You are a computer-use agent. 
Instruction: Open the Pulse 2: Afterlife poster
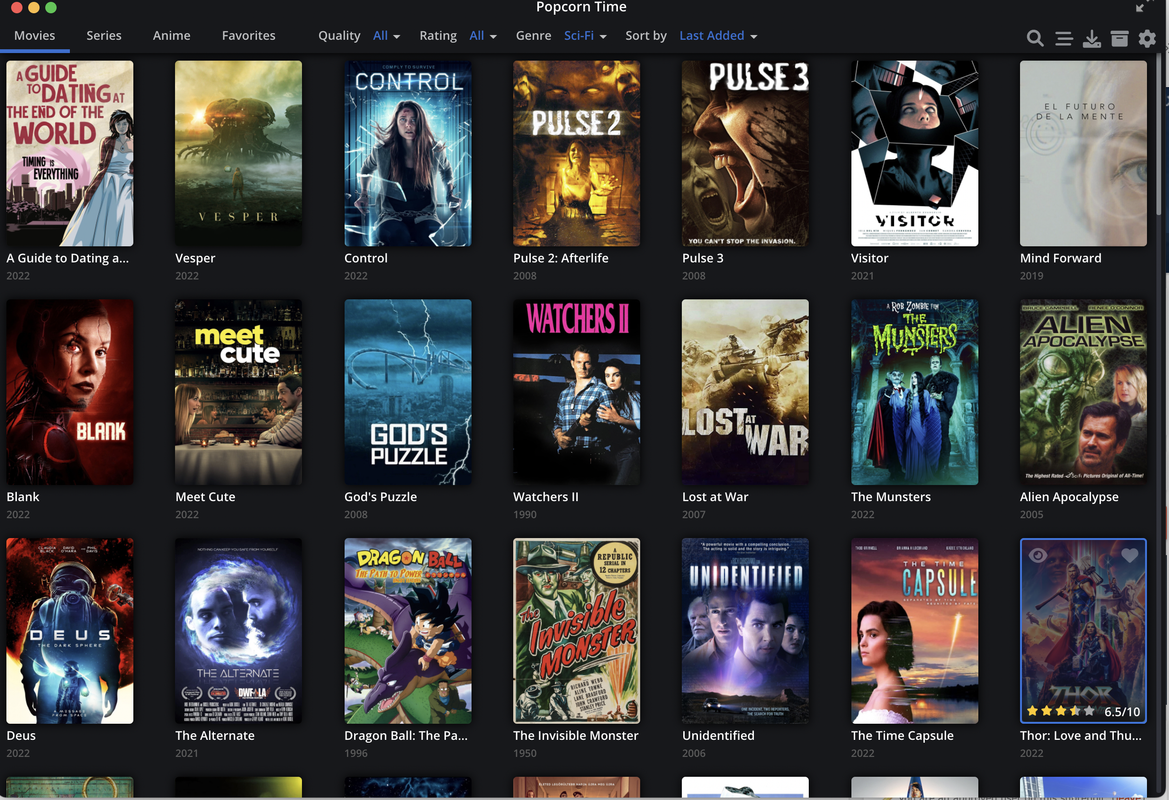(x=576, y=154)
